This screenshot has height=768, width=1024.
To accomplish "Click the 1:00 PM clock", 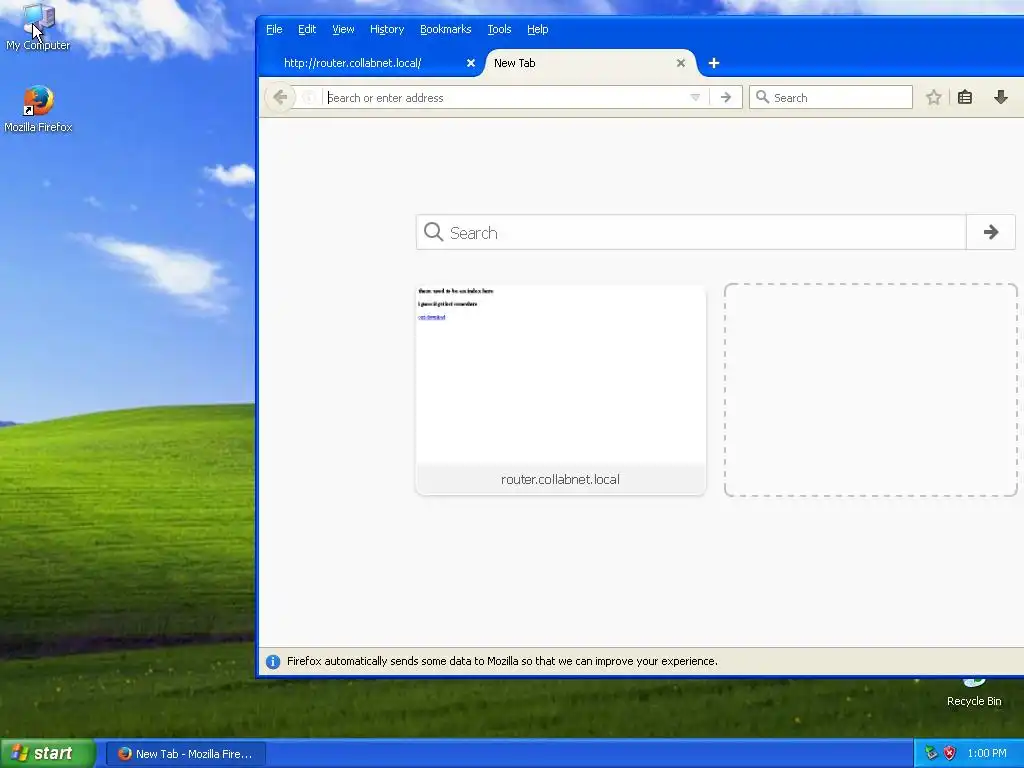I will [987, 754].
